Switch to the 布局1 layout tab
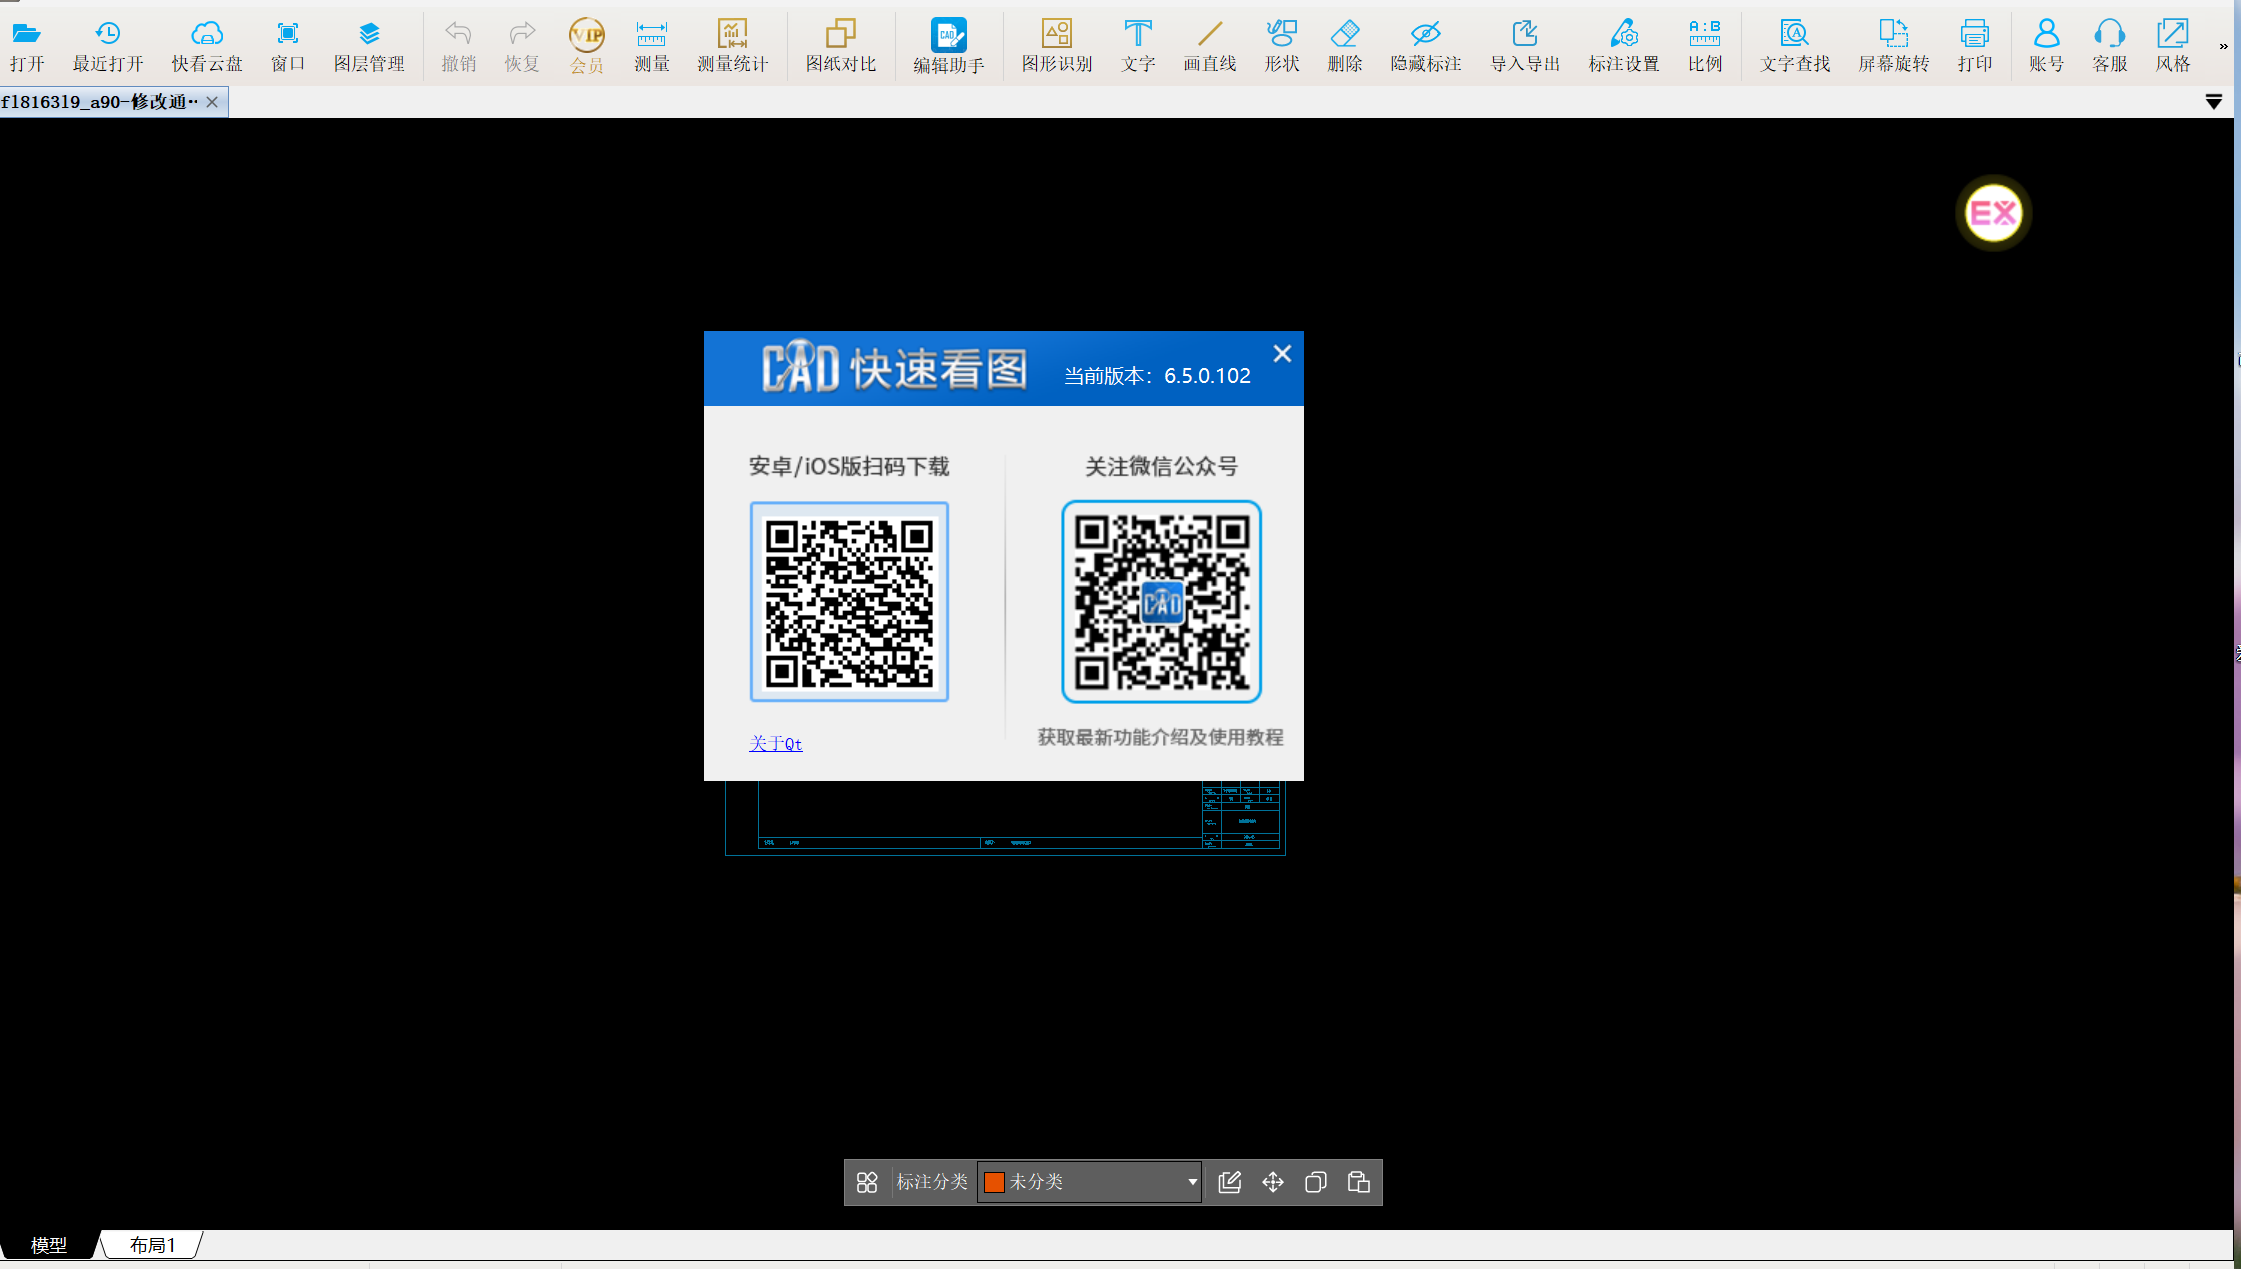Image resolution: width=2241 pixels, height=1269 pixels. pos(152,1245)
